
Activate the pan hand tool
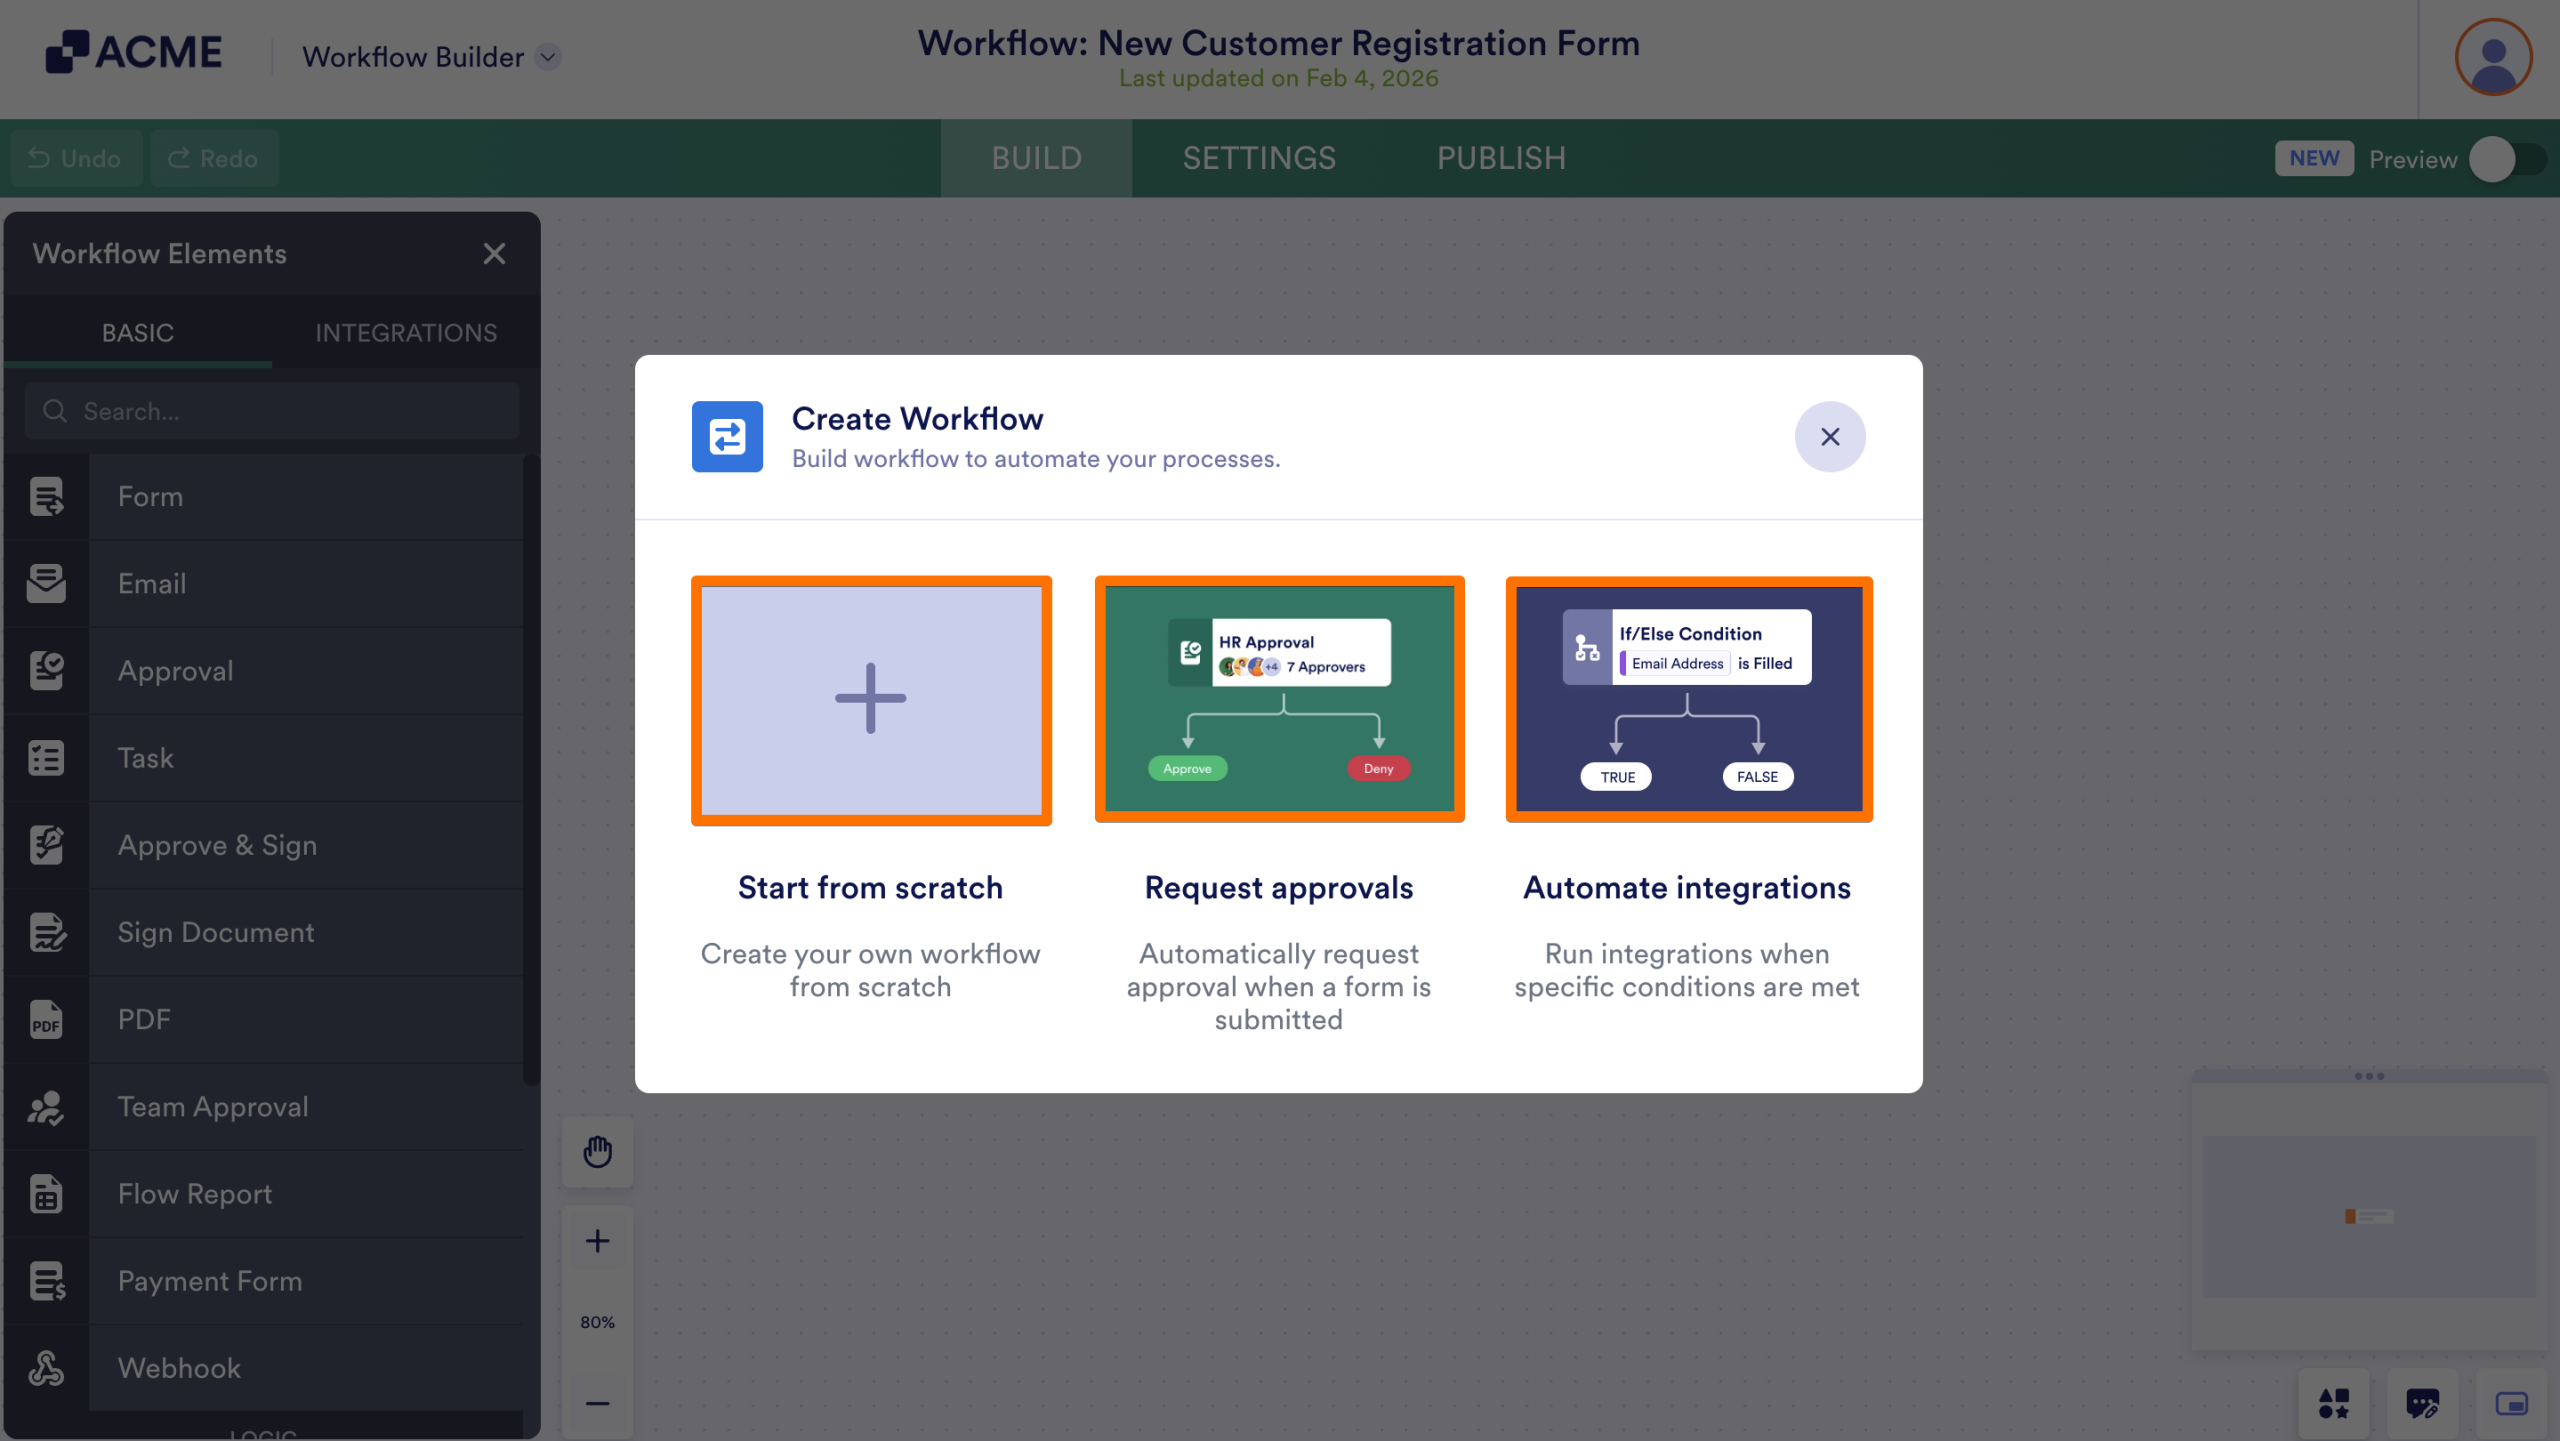point(597,1151)
